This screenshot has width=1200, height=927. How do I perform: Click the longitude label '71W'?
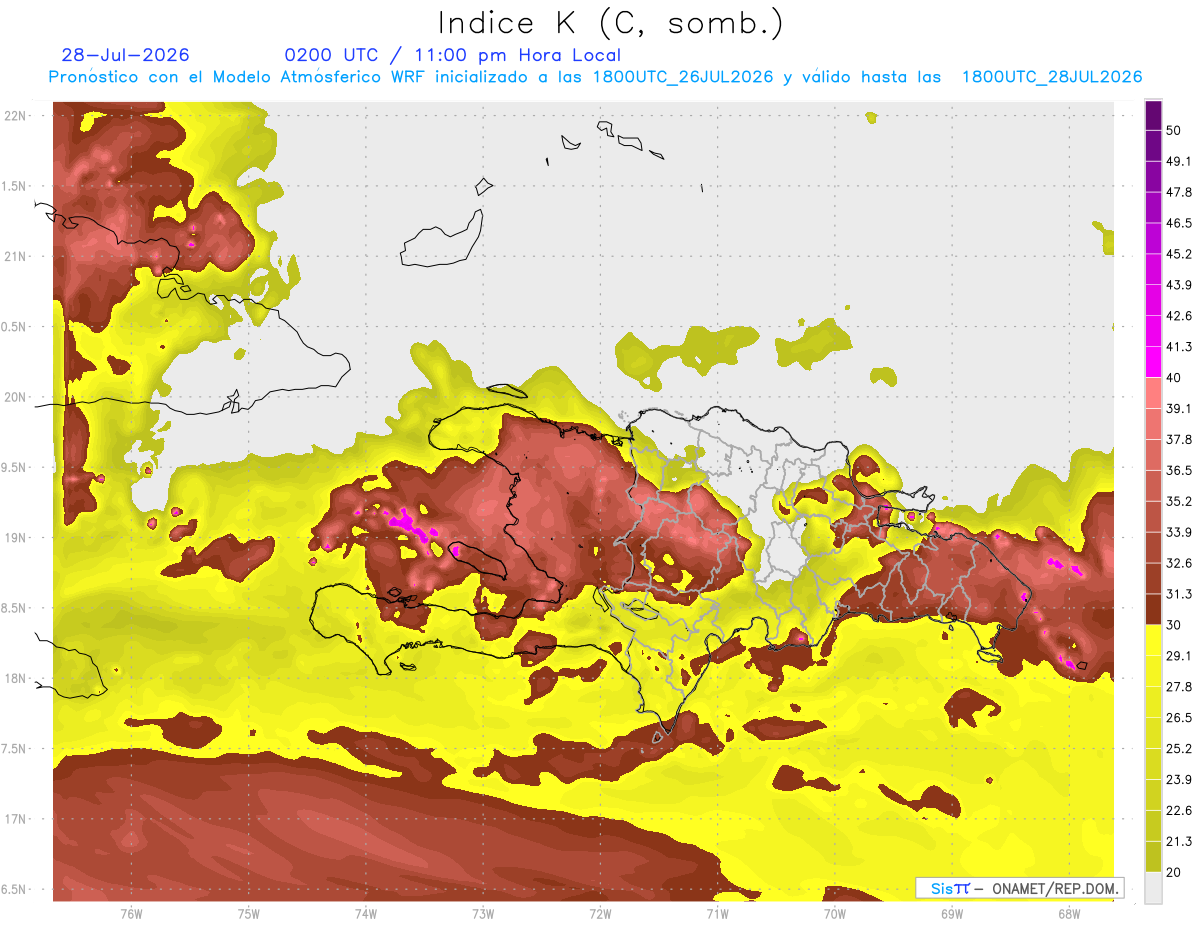pos(717,914)
